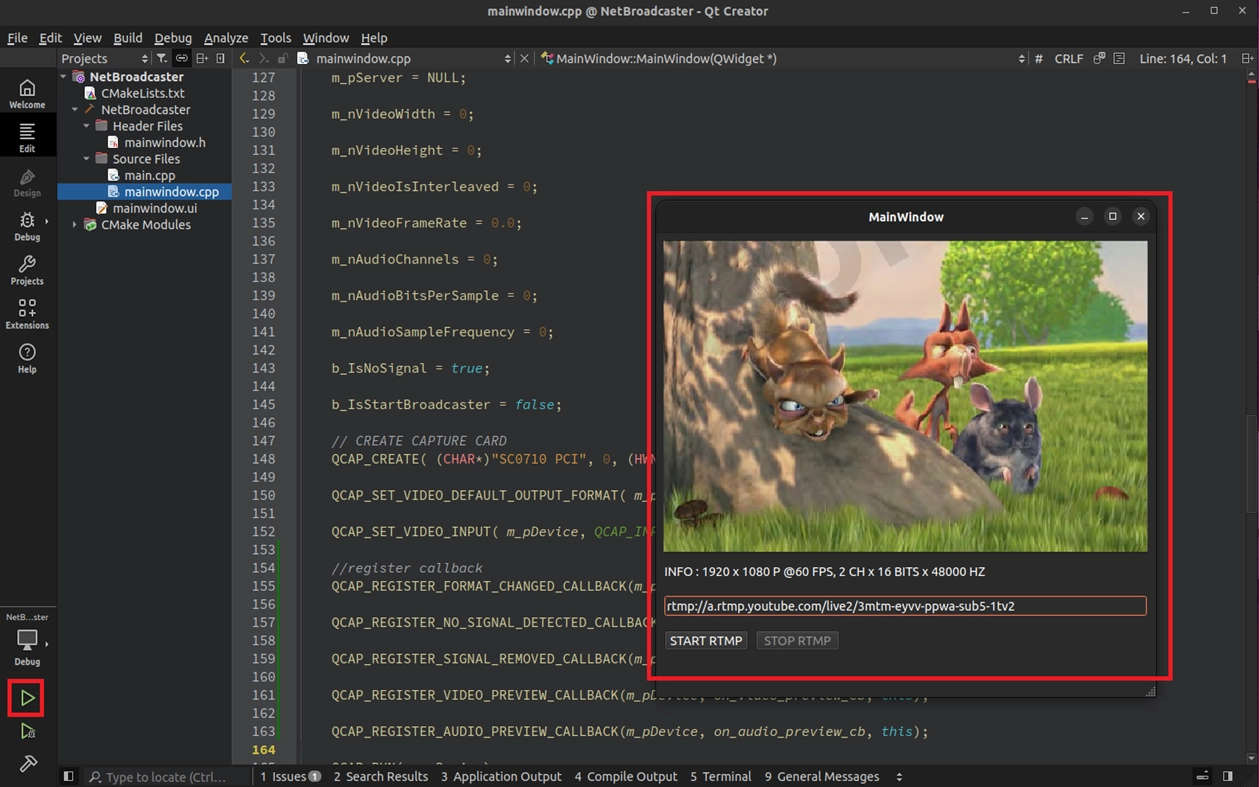The width and height of the screenshot is (1259, 787).
Task: Close the mainwindow.cpp document
Action: tap(524, 59)
